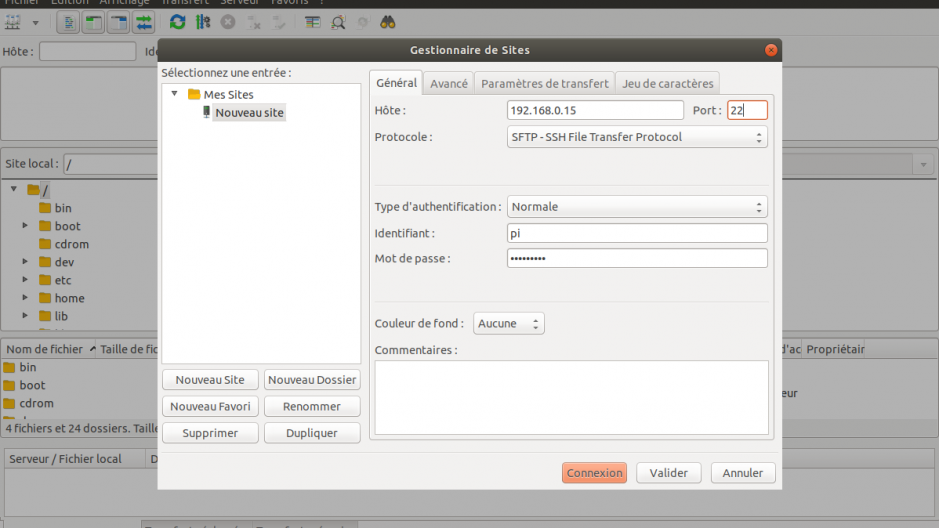Viewport: 939px width, 528px height.
Task: Select the bin folder in file list
Action: pyautogui.click(x=28, y=368)
